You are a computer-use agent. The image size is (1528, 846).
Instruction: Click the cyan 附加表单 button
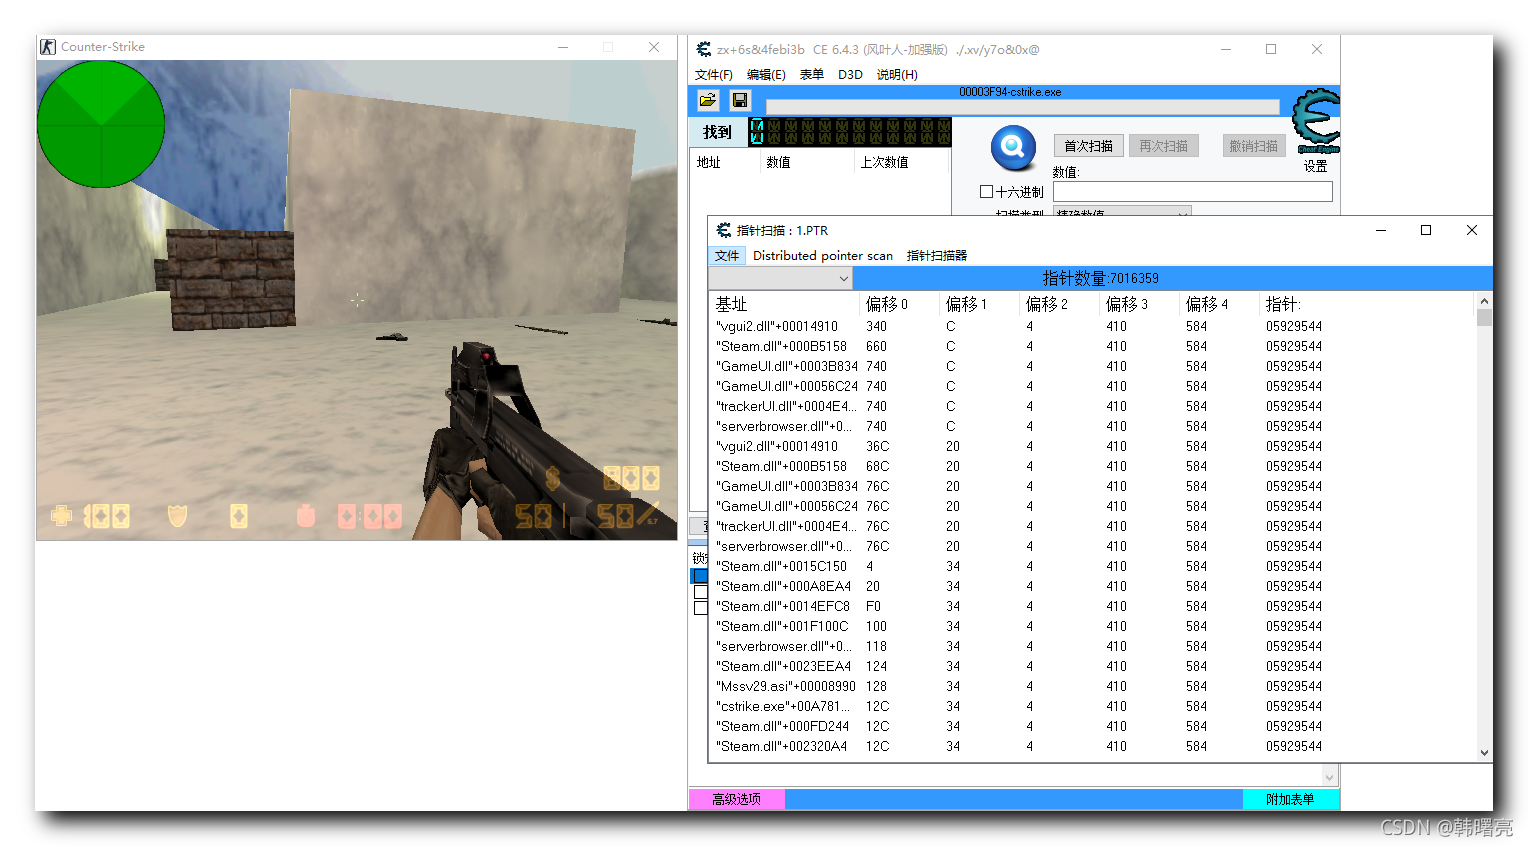point(1290,799)
